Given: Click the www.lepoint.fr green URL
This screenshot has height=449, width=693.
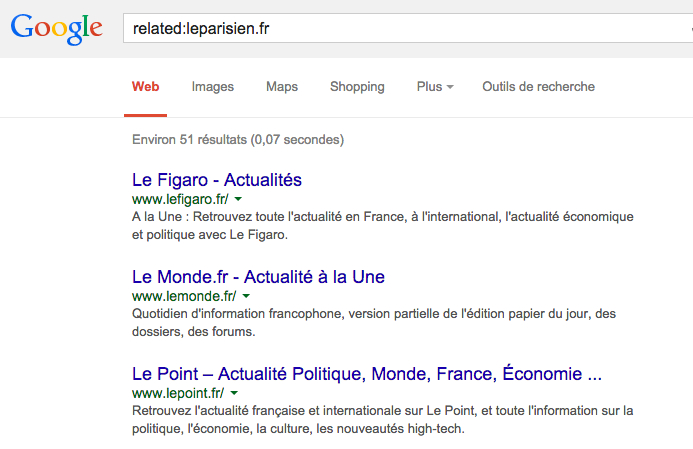Looking at the screenshot, I should pos(178,393).
